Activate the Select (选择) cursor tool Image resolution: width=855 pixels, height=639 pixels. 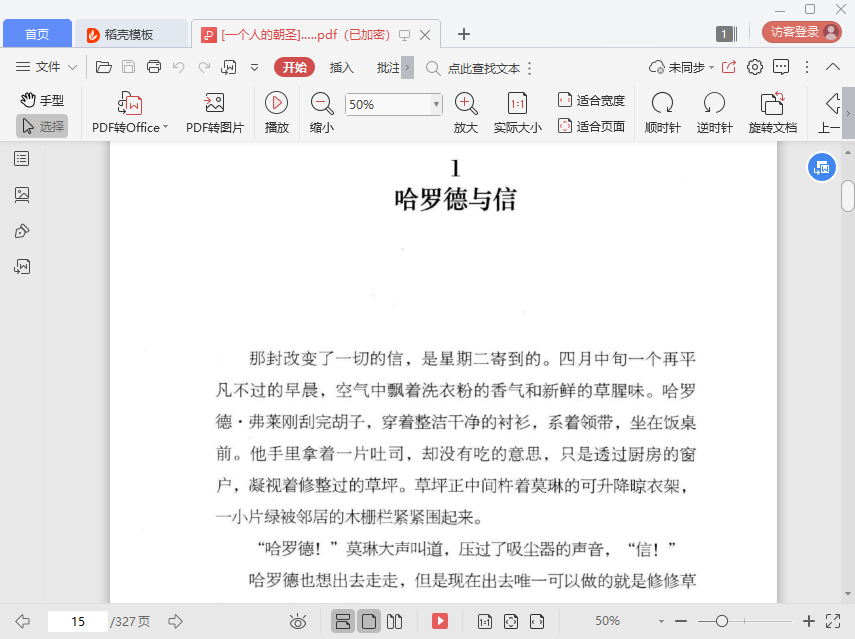coord(43,126)
